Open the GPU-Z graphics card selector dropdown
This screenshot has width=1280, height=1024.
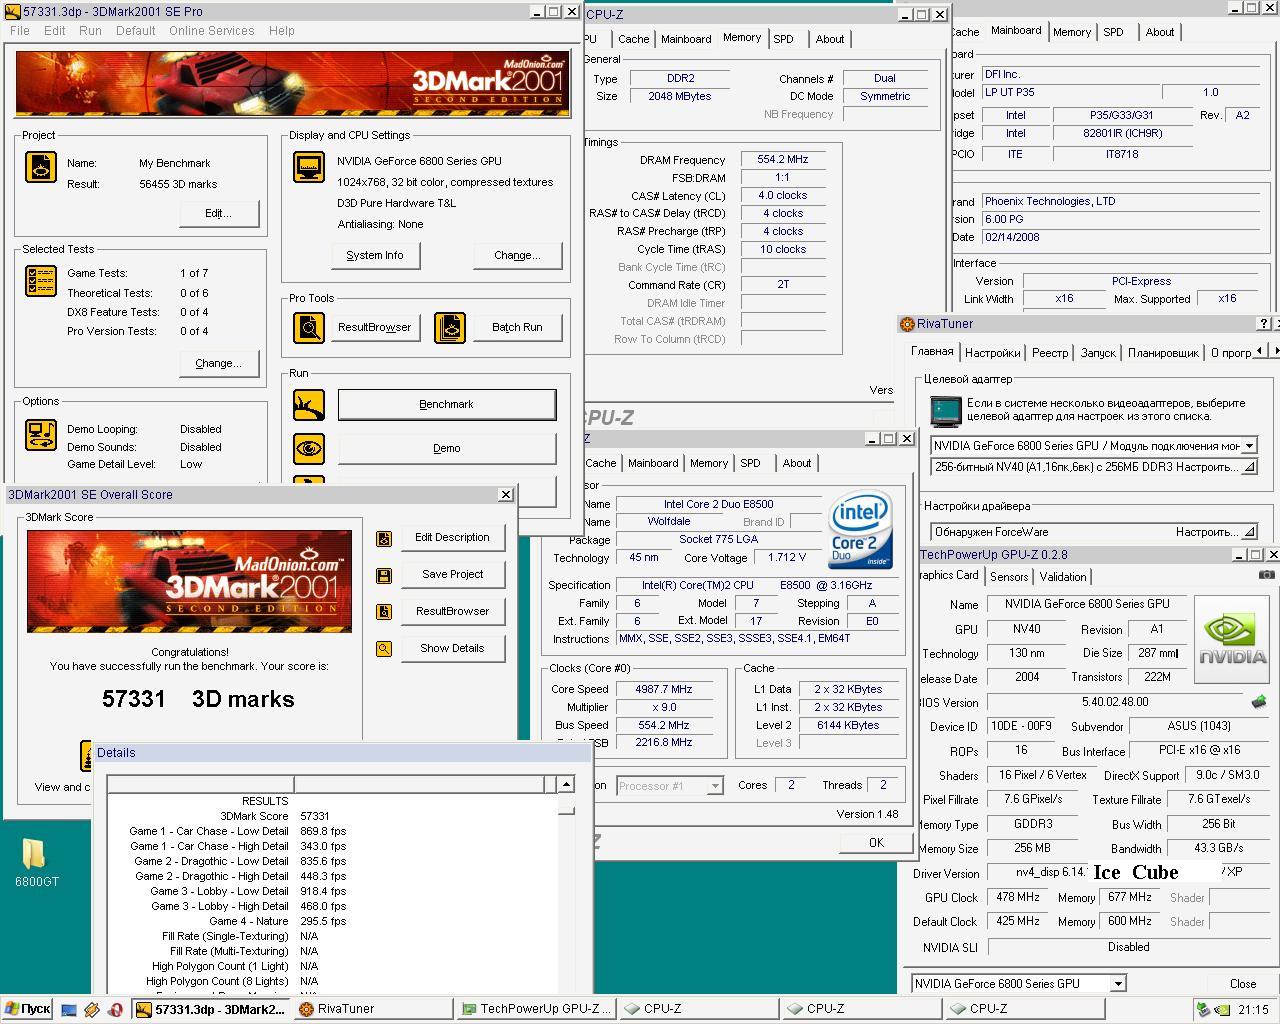point(1118,984)
